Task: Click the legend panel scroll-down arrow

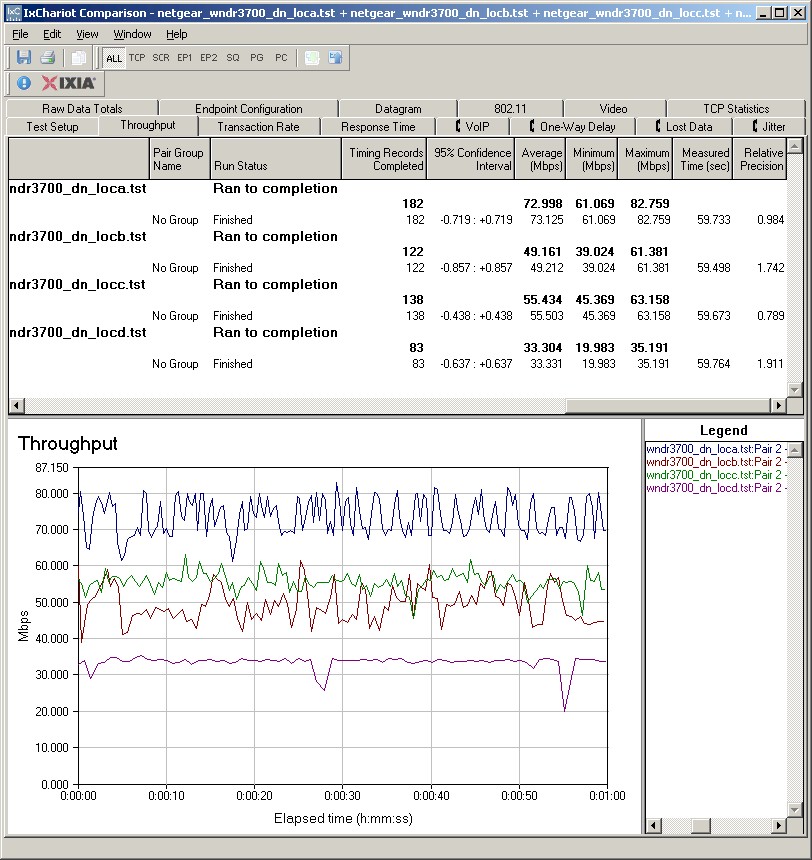Action: [794, 810]
